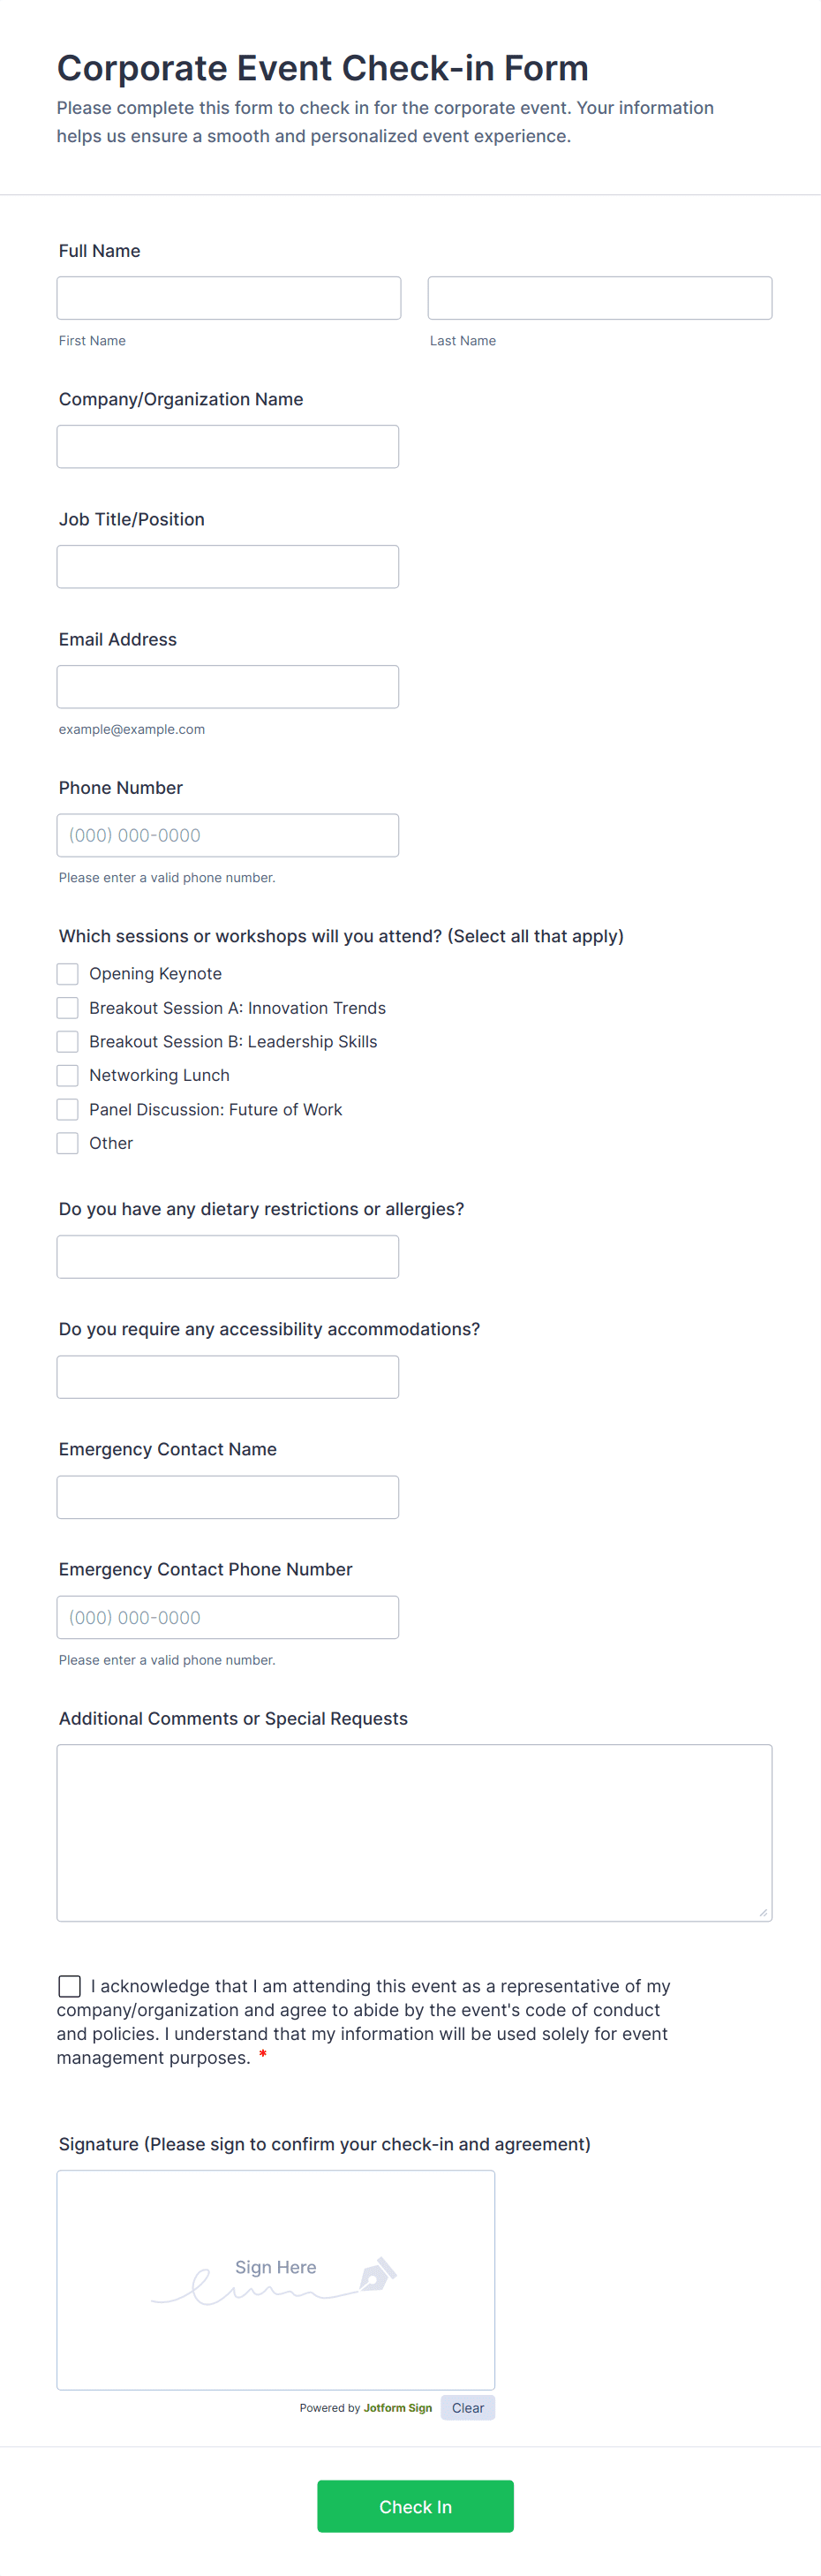The width and height of the screenshot is (821, 2576).
Task: Select Breakout Session A: Innovation Trends
Action: [67, 1007]
